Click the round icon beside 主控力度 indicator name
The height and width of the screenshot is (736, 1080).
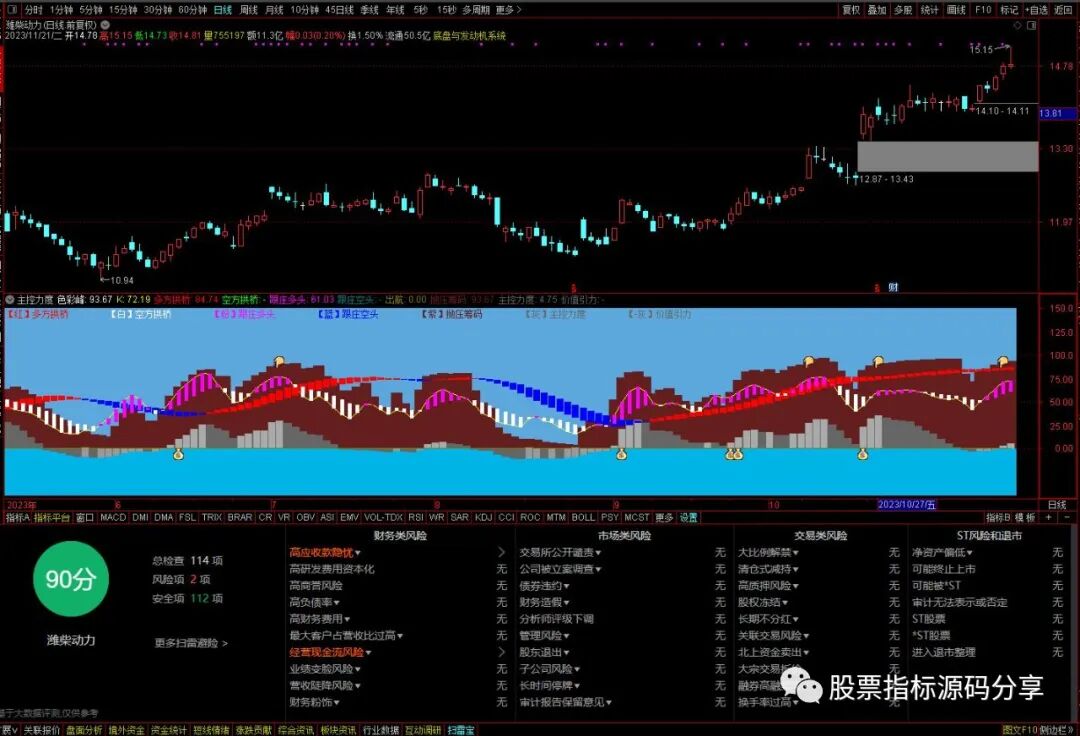[x=10, y=299]
